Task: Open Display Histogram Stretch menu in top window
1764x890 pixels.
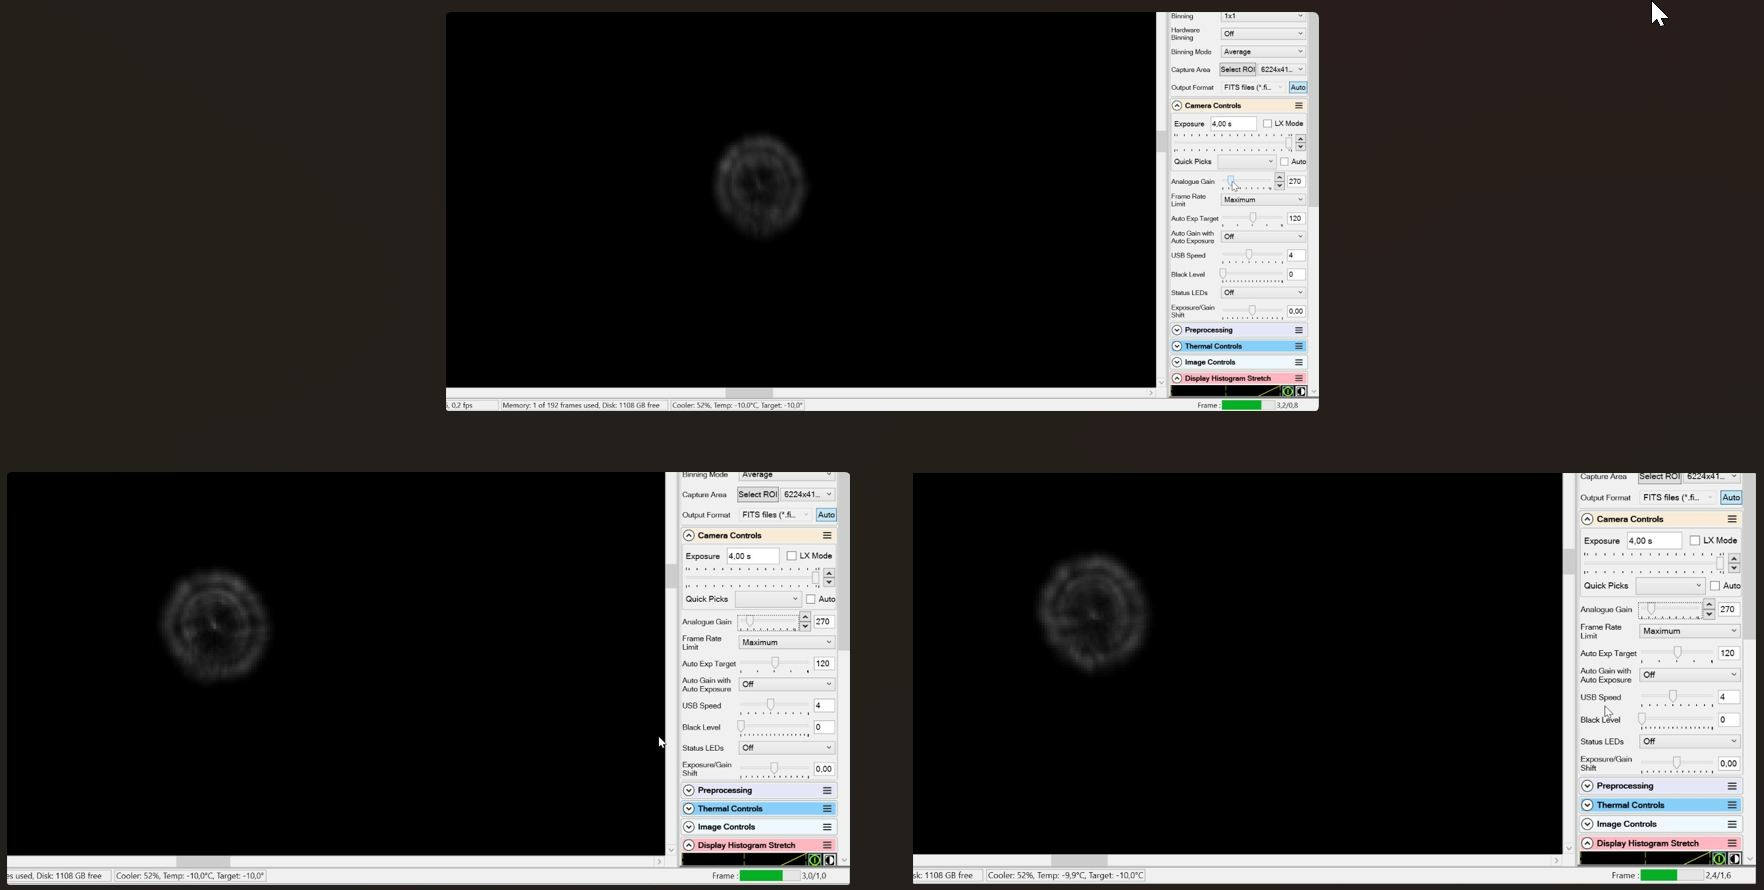Action: [x=1299, y=379]
